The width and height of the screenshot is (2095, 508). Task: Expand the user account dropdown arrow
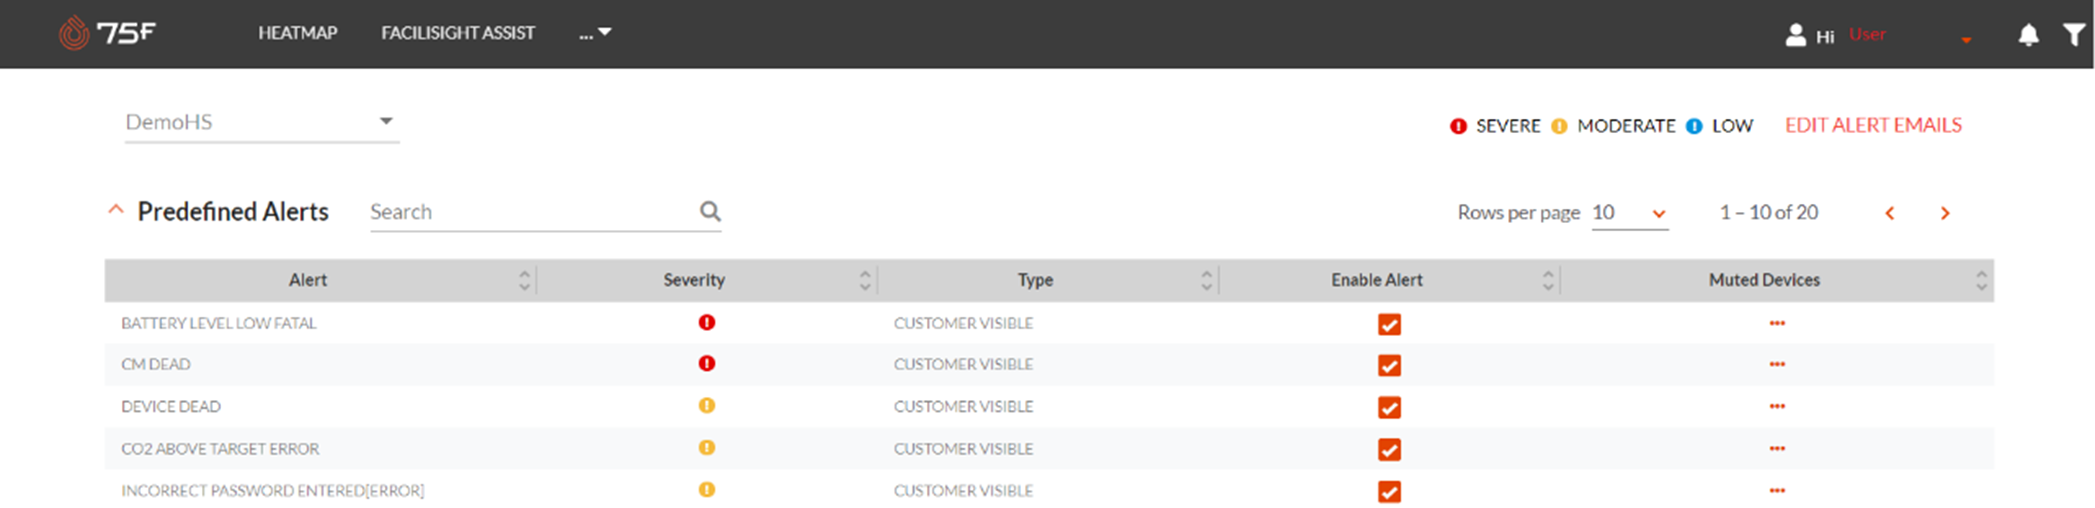(x=1966, y=40)
